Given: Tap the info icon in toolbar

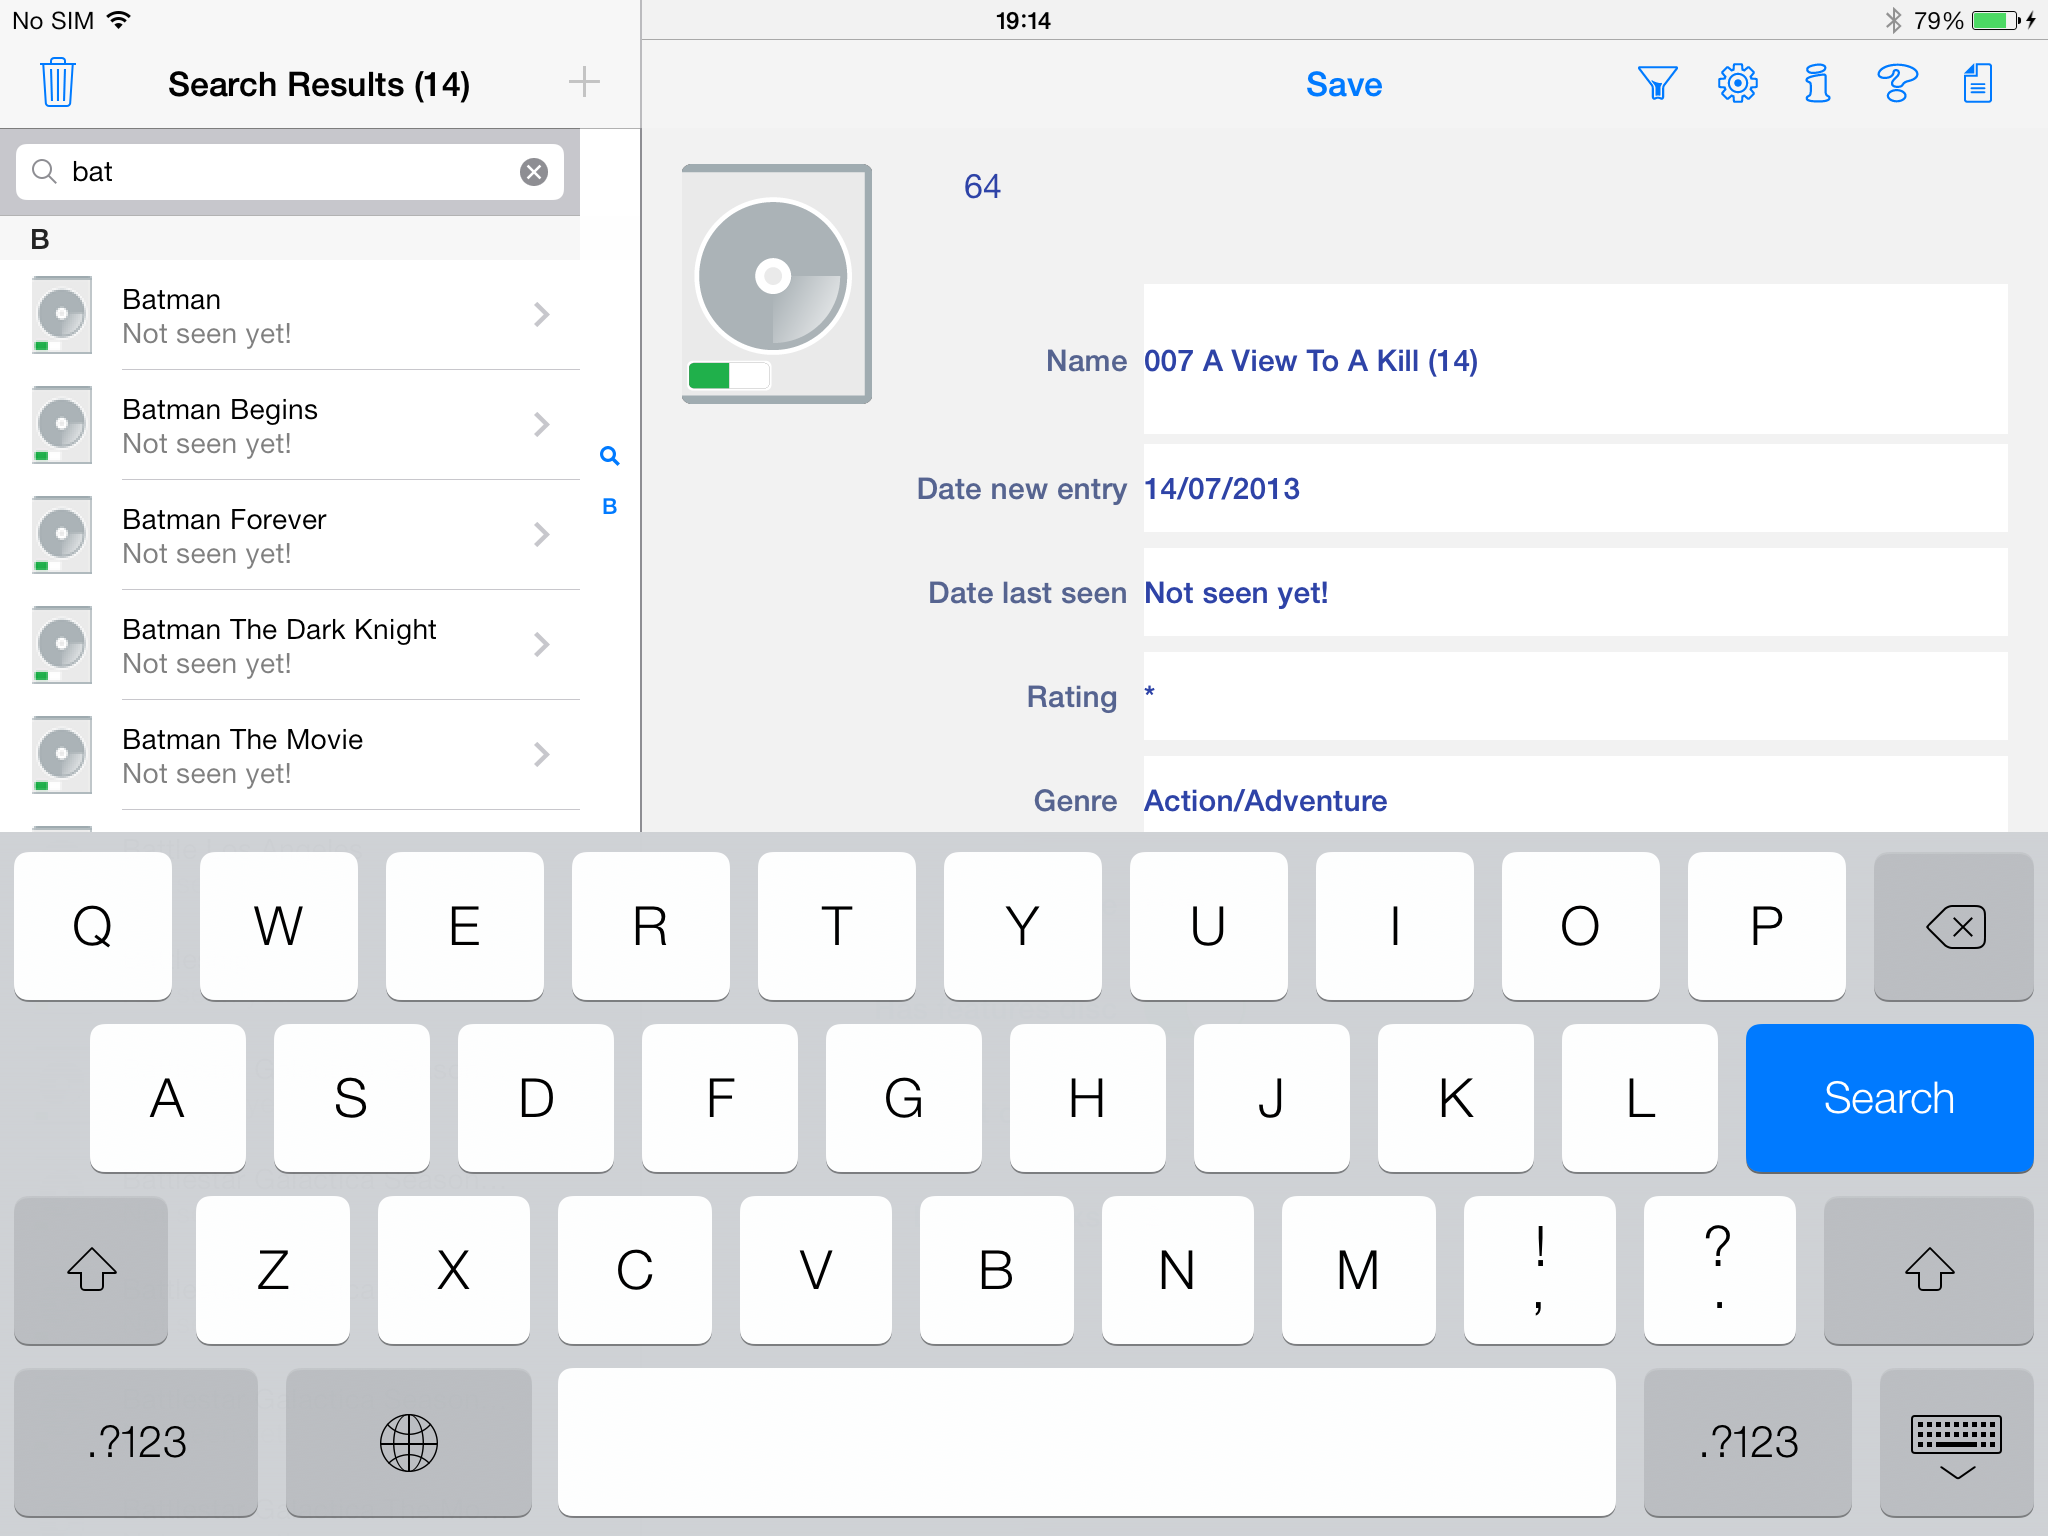Looking at the screenshot, I should pyautogui.click(x=1817, y=83).
